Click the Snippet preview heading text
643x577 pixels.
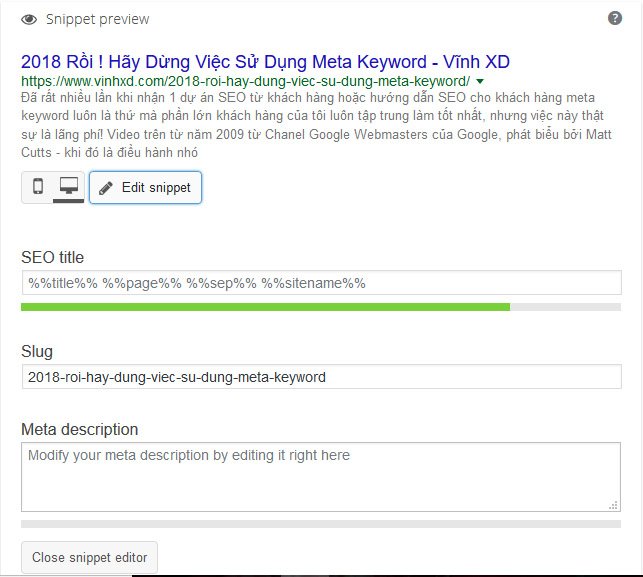(x=97, y=19)
